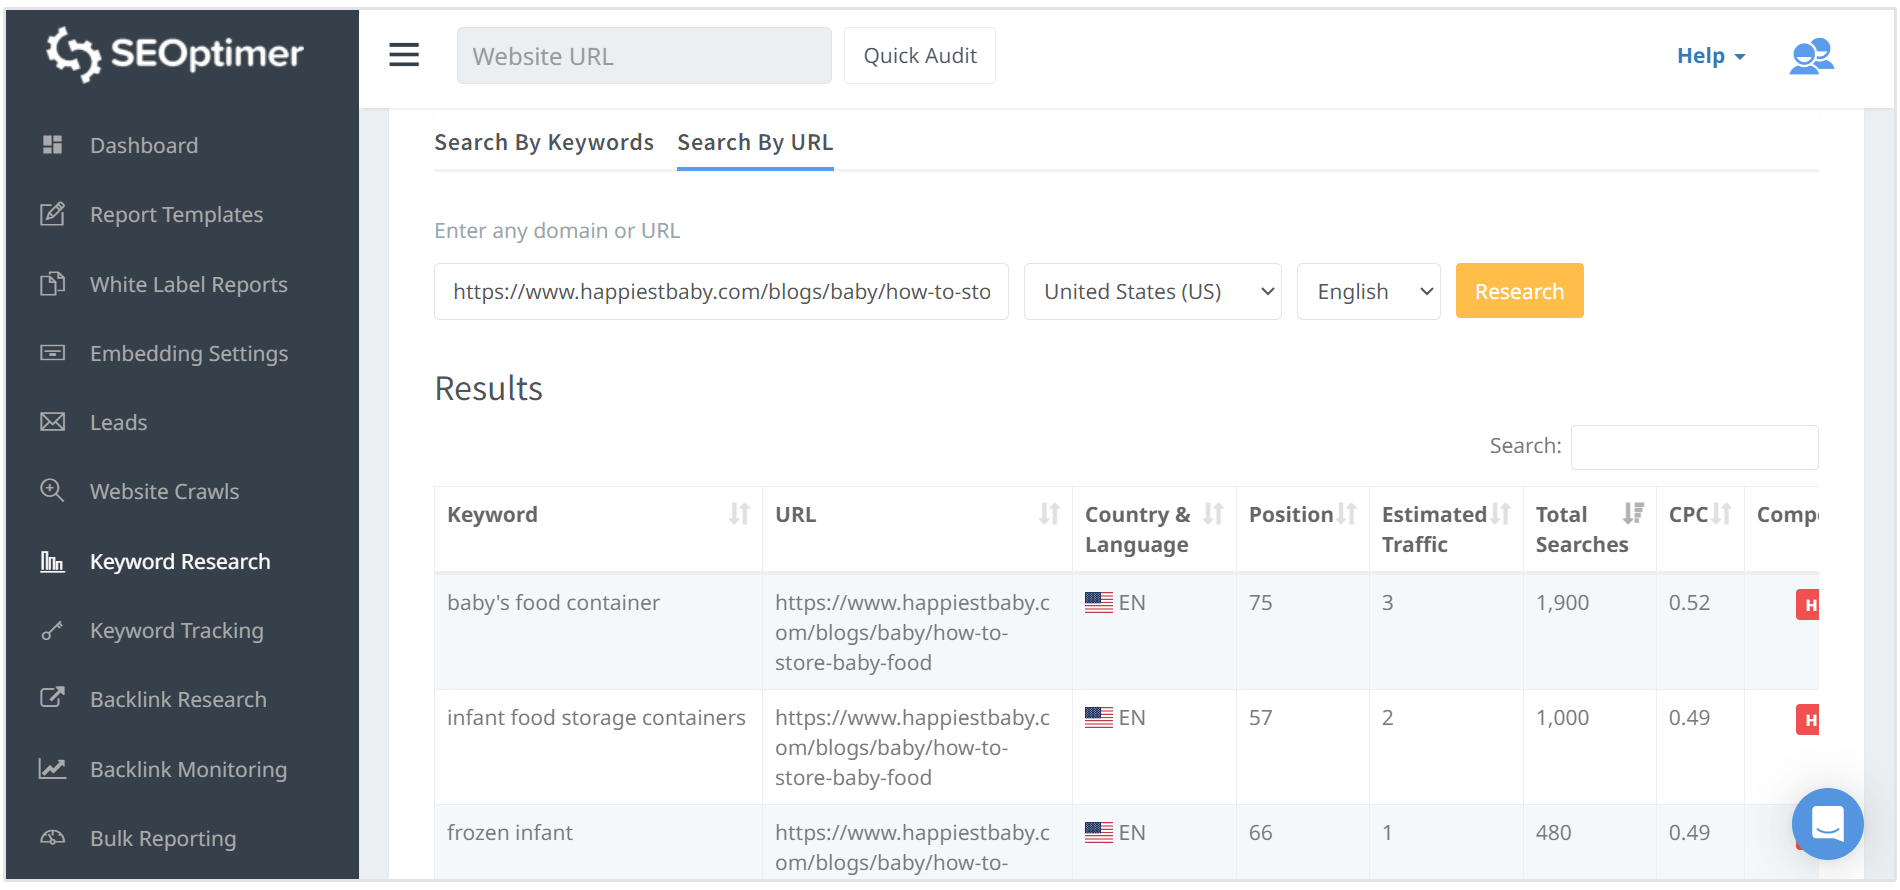Expand the English language dropdown
The image size is (1900, 890).
[x=1368, y=292]
